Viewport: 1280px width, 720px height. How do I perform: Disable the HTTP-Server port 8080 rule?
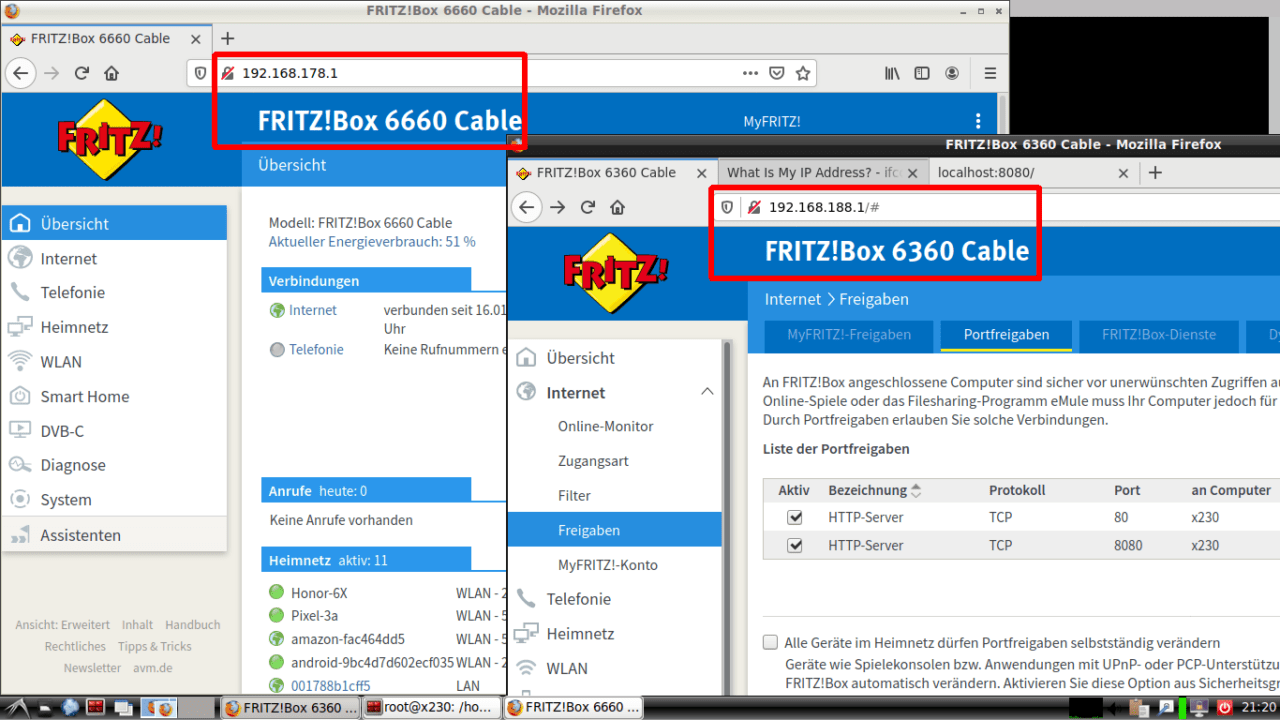point(795,546)
